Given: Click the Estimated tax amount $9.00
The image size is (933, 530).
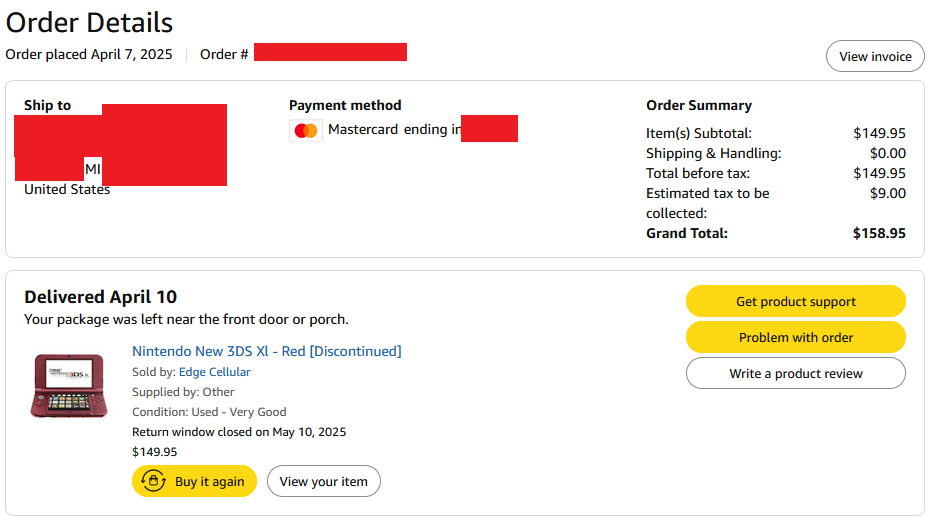Looking at the screenshot, I should point(887,193).
